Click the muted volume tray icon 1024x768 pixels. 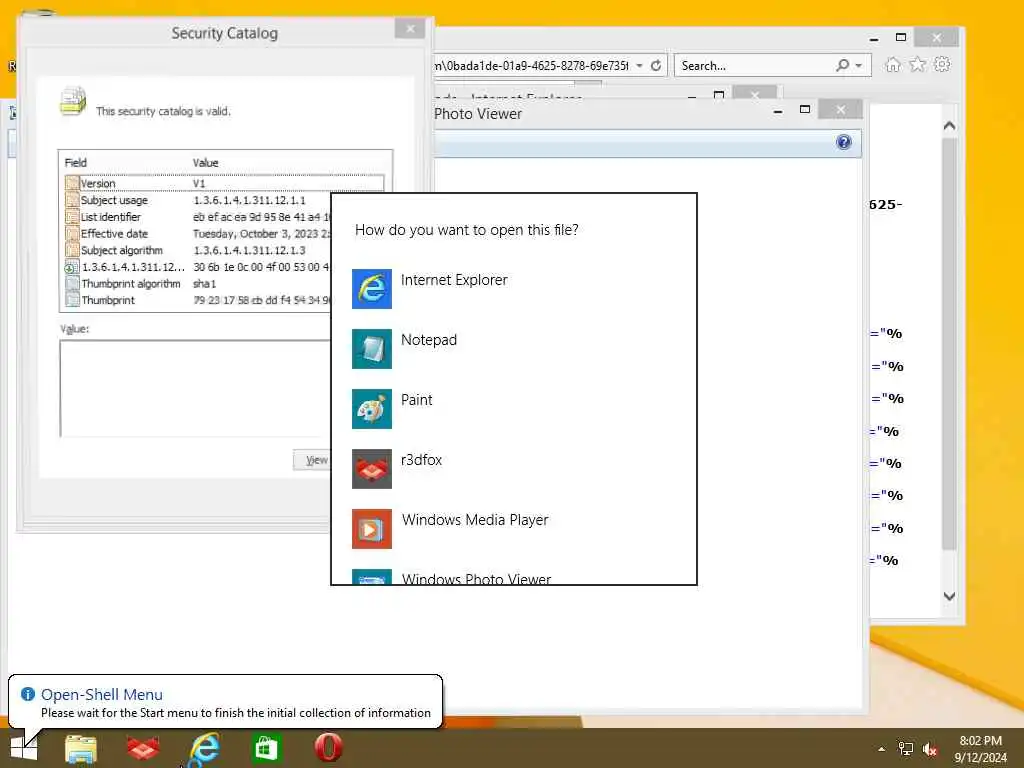(929, 749)
